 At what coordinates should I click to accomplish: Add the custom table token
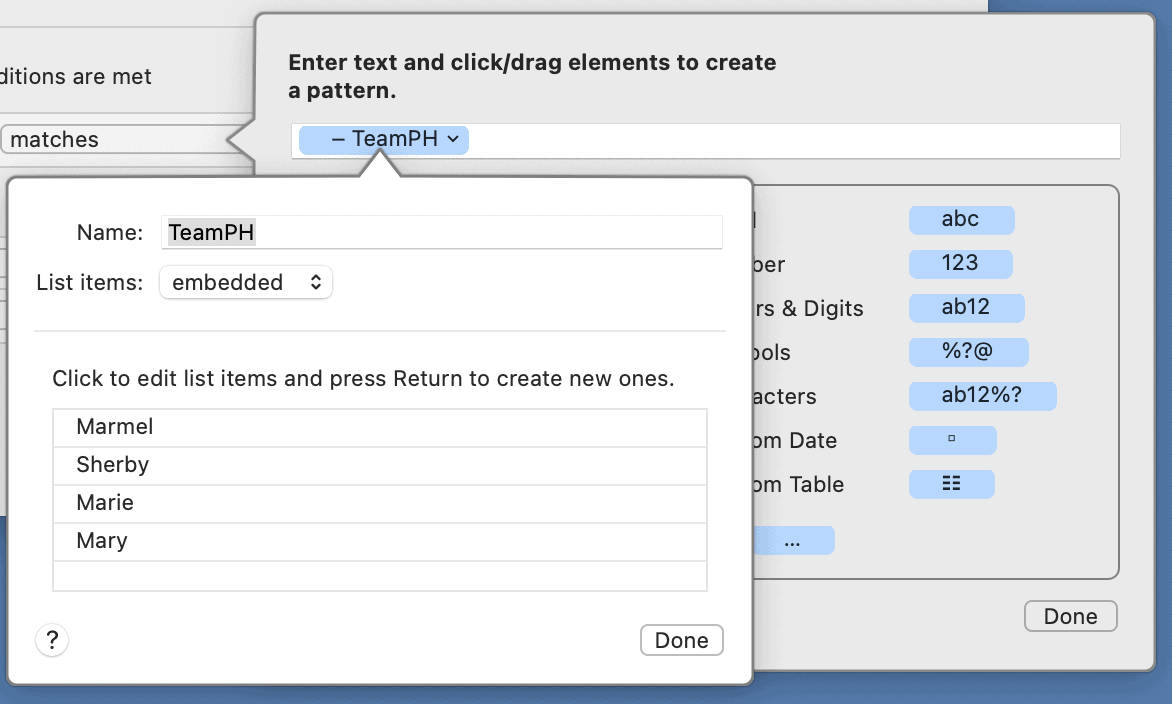coord(952,484)
